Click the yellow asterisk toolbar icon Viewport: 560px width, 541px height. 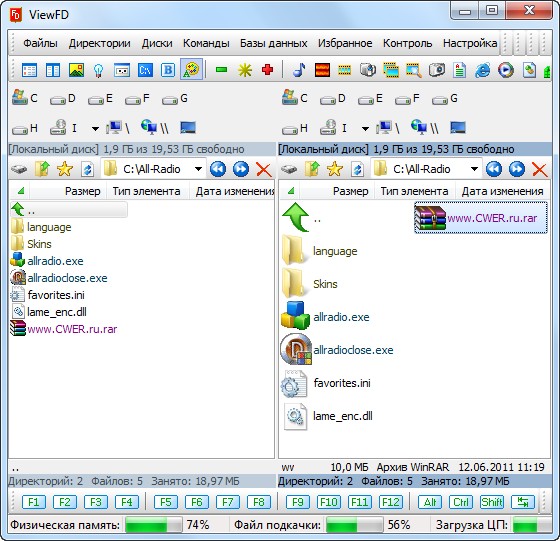245,70
